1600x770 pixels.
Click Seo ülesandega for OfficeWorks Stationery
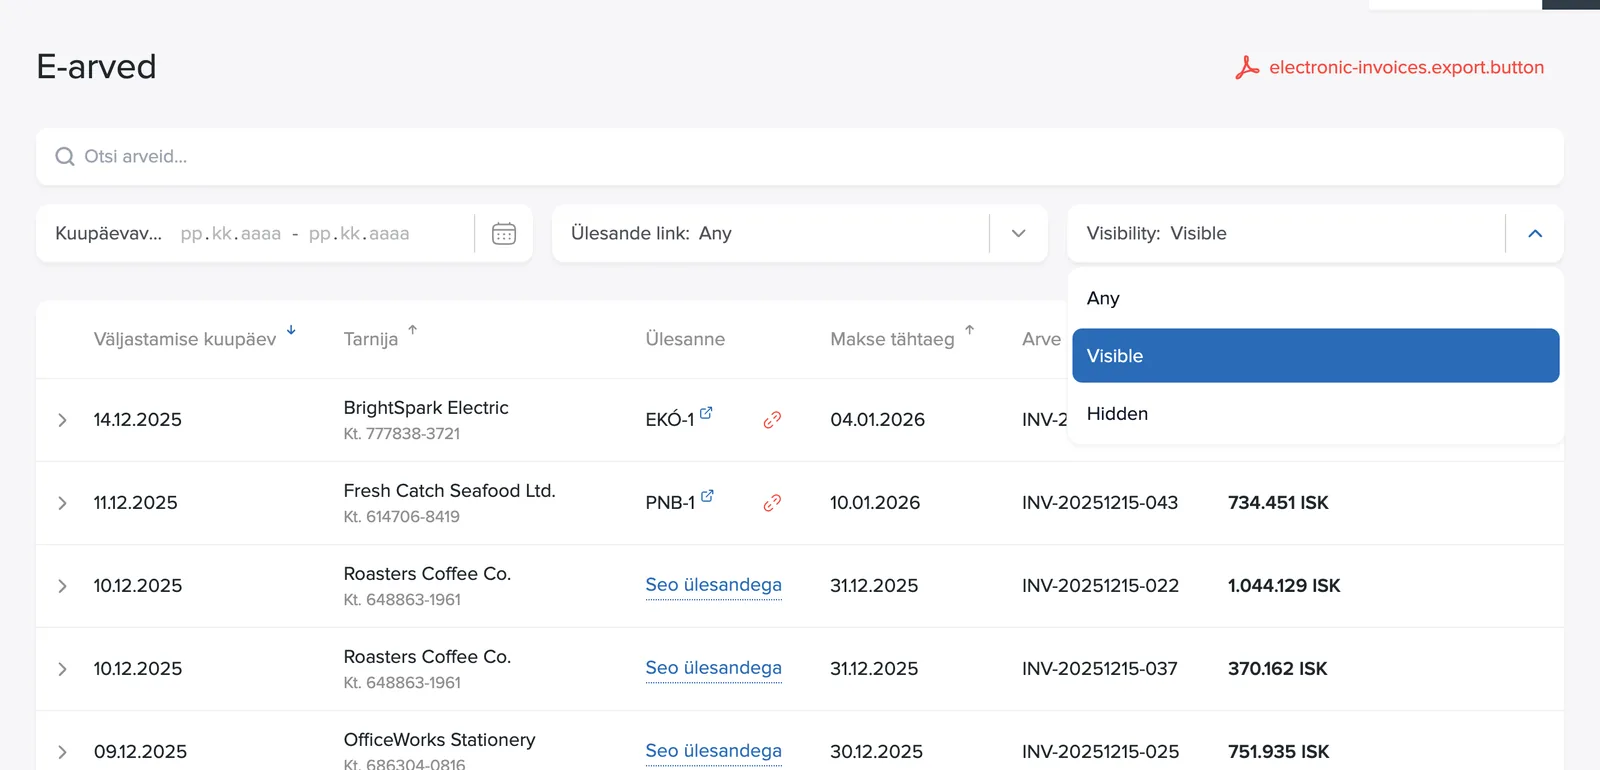713,751
